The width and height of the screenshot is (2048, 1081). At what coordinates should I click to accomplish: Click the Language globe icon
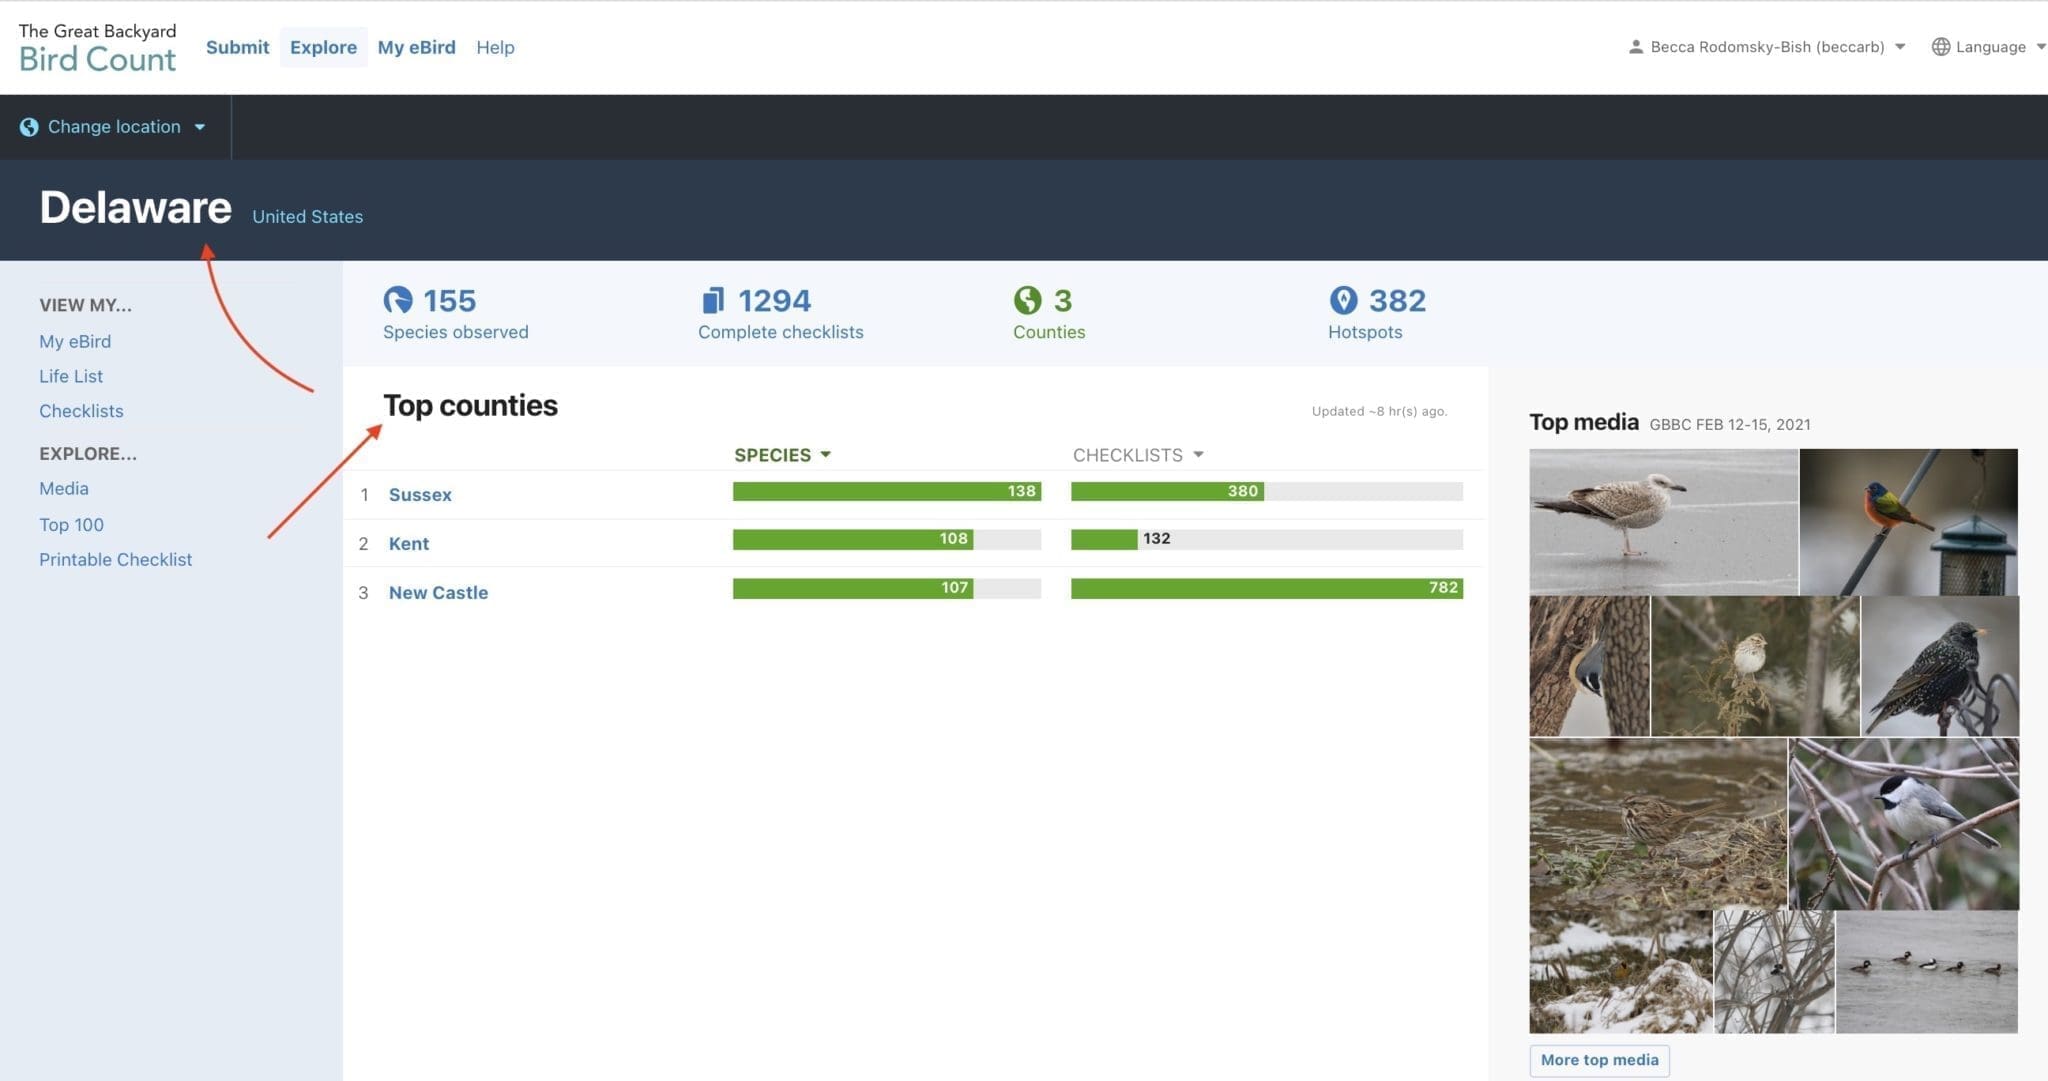[x=1940, y=47]
